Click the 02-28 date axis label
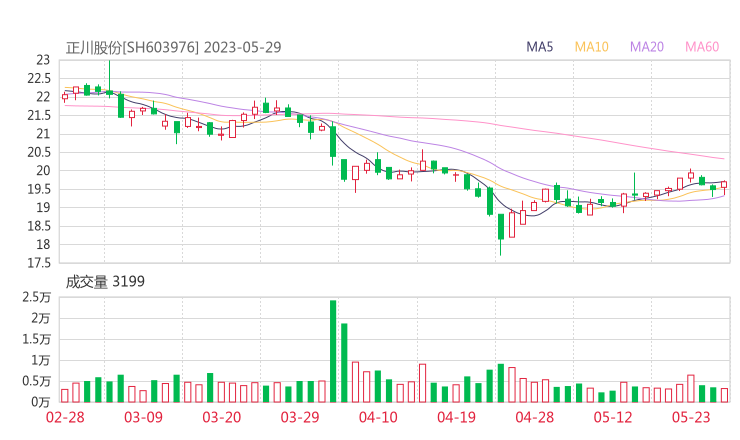Viewport: 740px width, 440px height. (x=65, y=417)
